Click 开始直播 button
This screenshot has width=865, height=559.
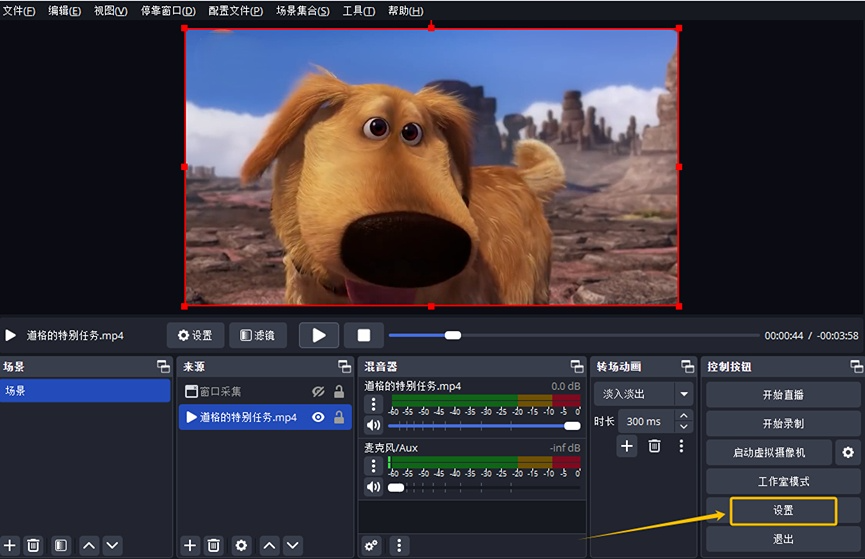(783, 395)
